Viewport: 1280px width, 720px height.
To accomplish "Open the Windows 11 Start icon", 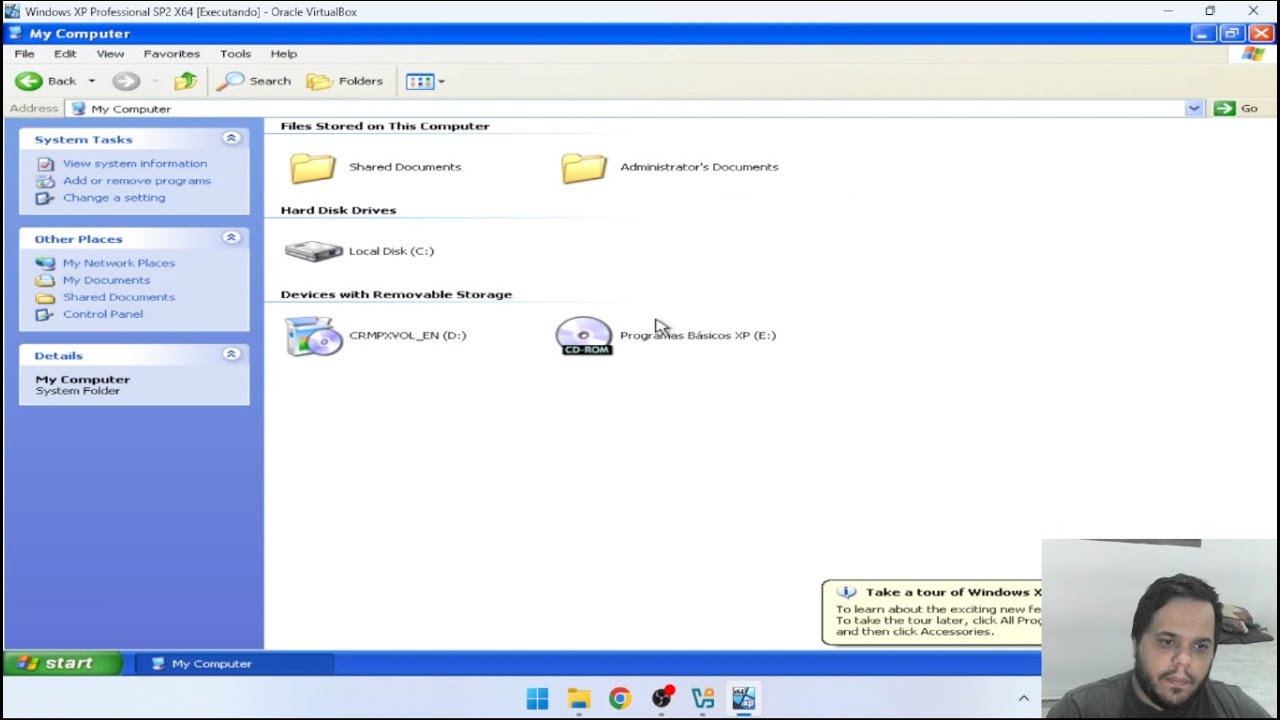I will (537, 698).
